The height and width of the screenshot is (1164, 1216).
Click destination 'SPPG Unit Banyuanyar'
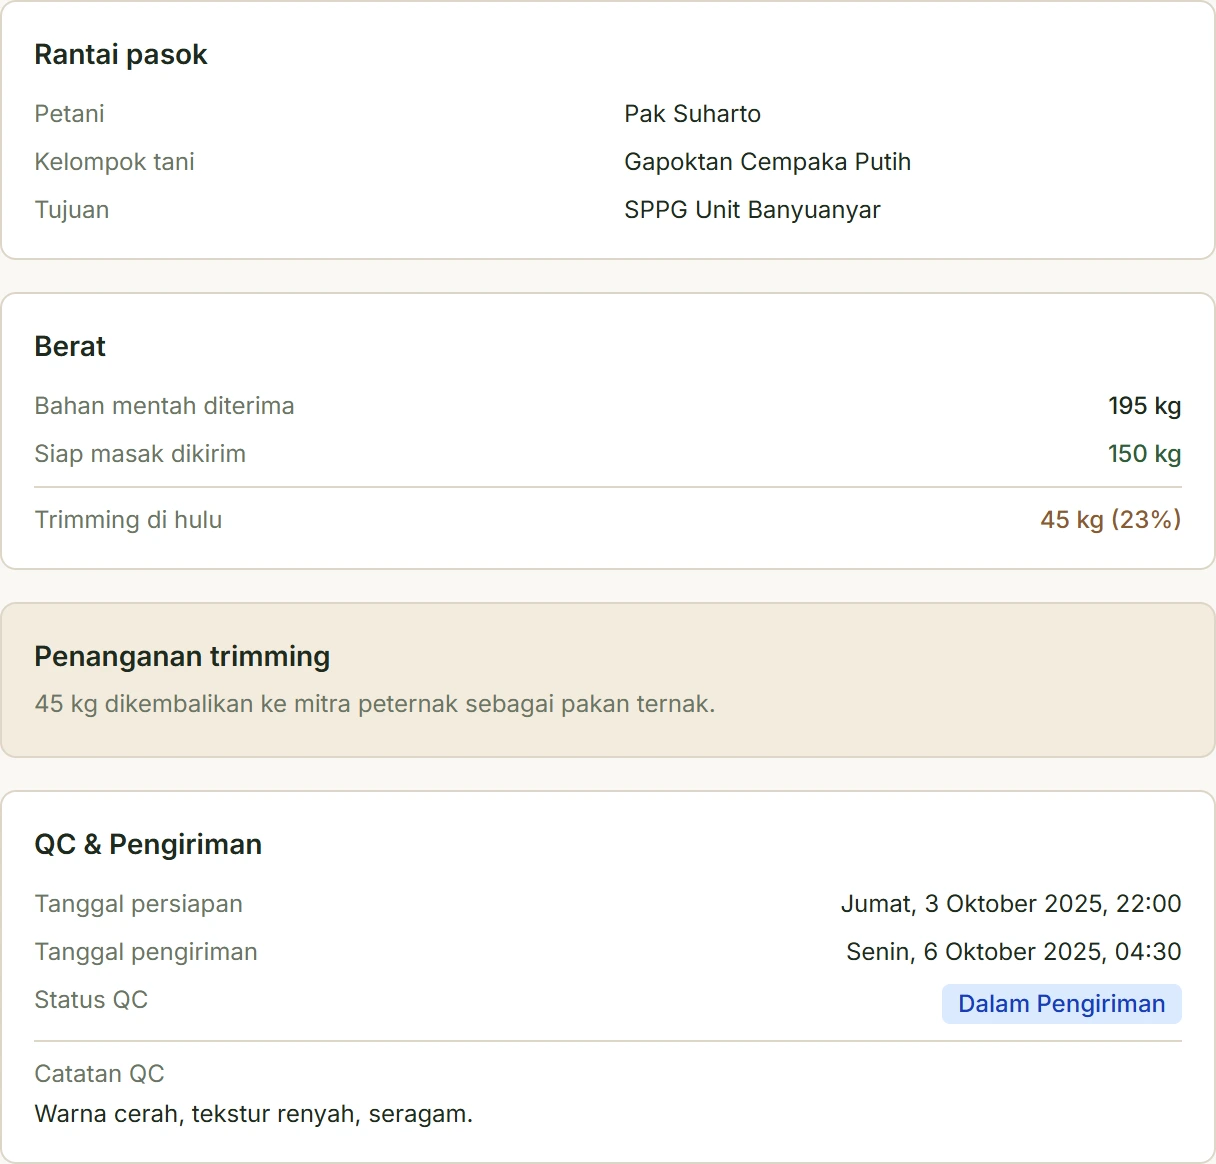(x=753, y=210)
